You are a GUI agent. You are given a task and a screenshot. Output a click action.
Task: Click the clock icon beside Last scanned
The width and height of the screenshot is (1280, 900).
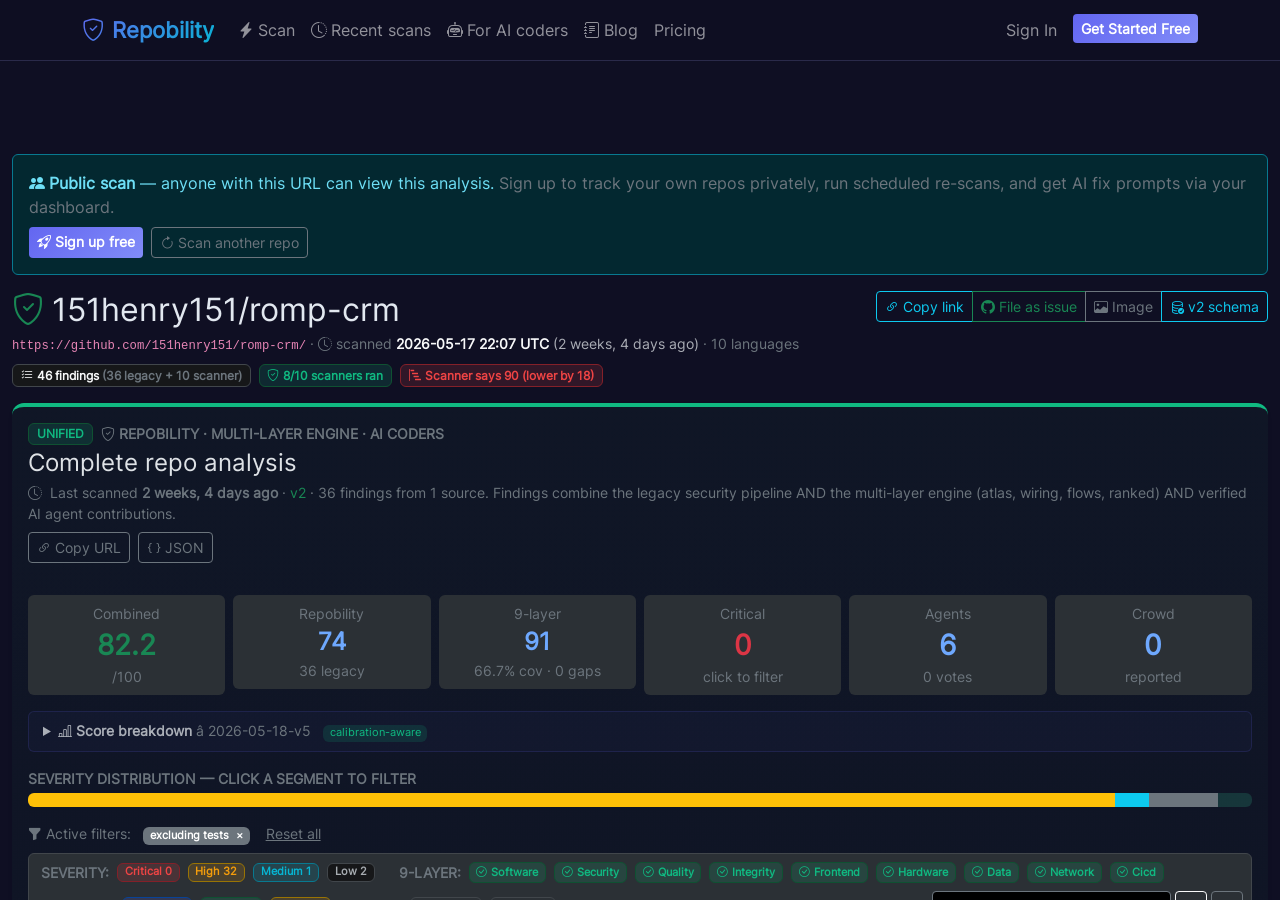35,493
